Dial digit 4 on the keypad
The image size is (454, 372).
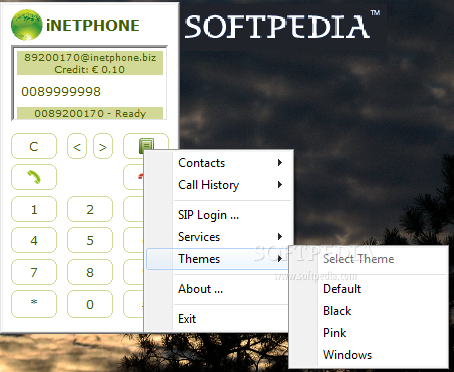(x=34, y=240)
